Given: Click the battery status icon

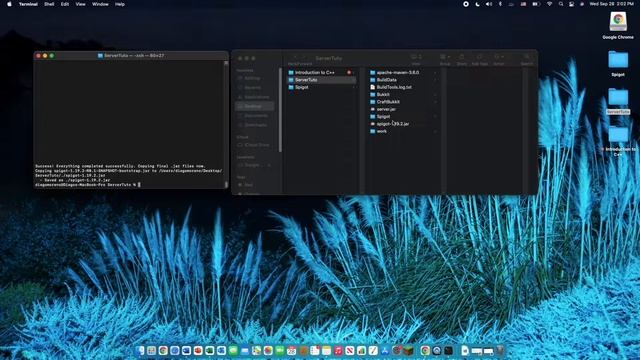Looking at the screenshot, I should pyautogui.click(x=536, y=4).
